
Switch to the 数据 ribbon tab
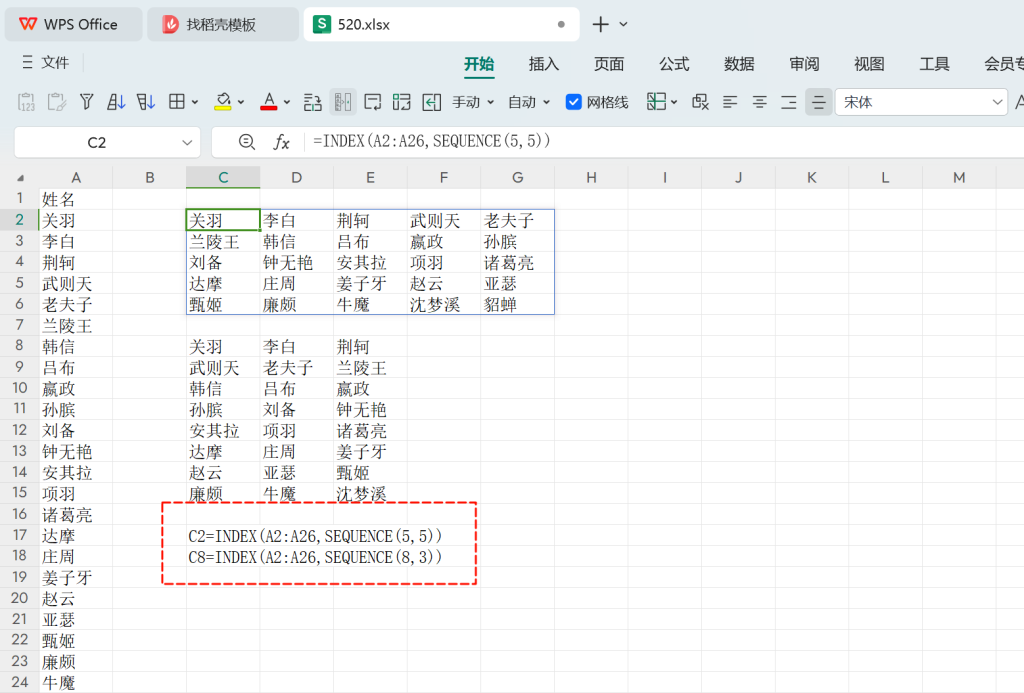click(x=739, y=63)
